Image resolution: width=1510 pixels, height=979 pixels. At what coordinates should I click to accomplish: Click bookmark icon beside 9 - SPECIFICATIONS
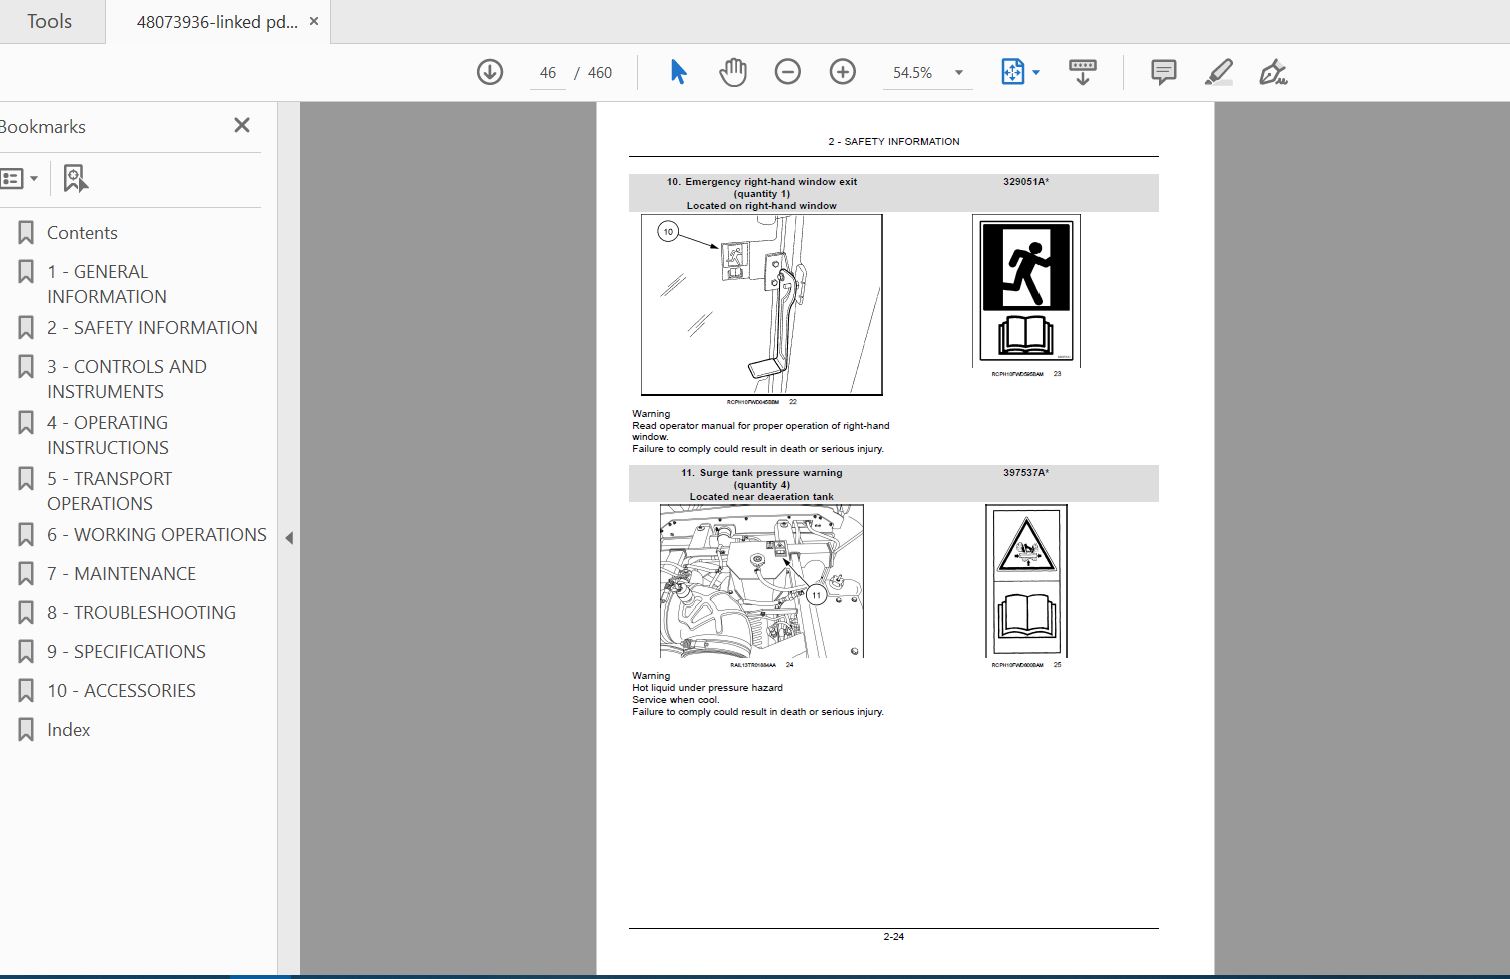[x=26, y=652]
